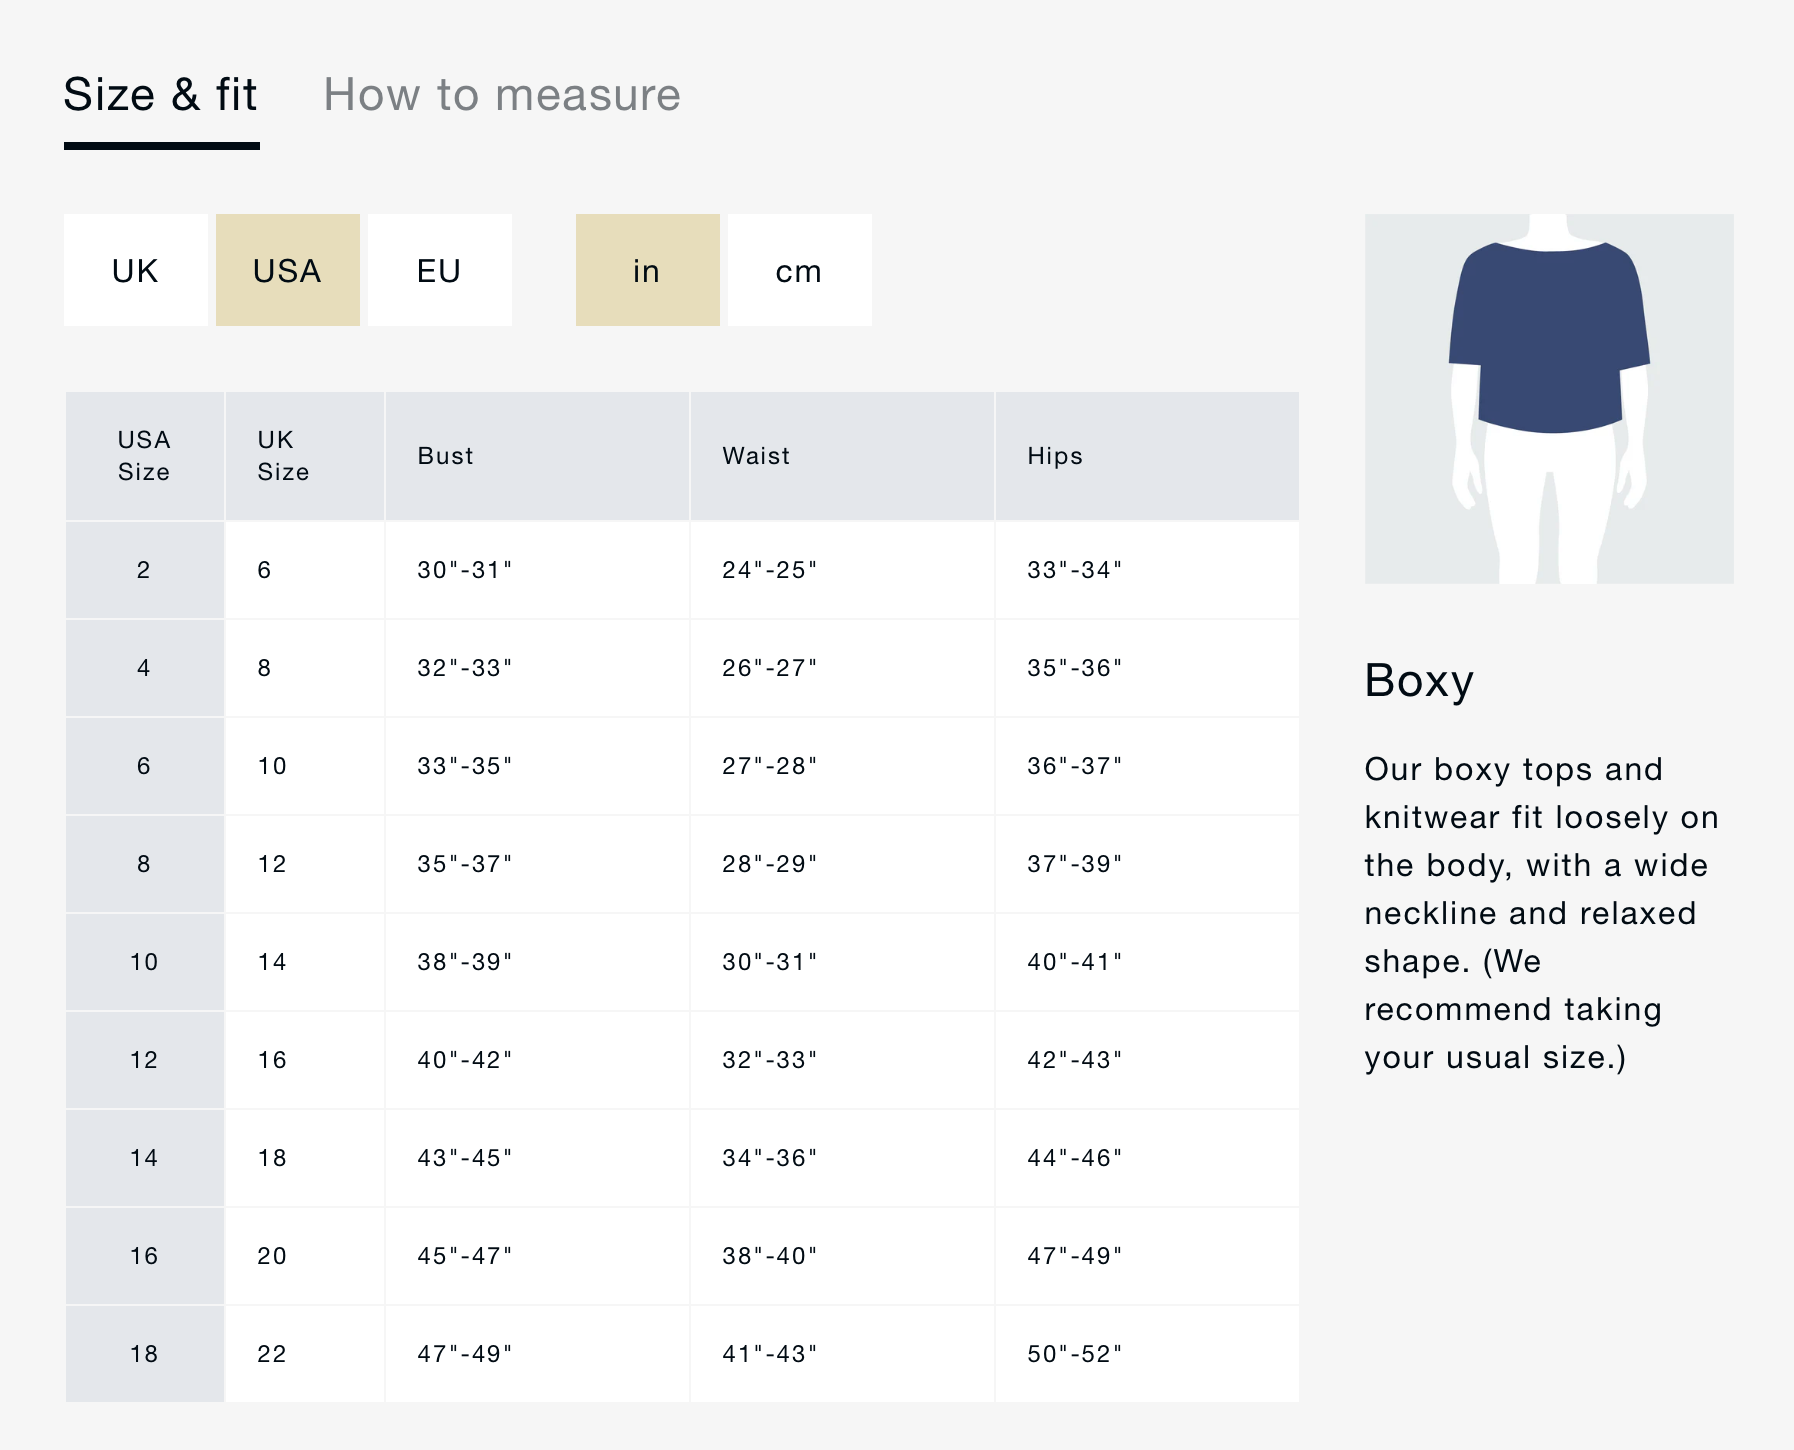Click the Hips column header
This screenshot has width=1794, height=1450.
pos(1055,456)
